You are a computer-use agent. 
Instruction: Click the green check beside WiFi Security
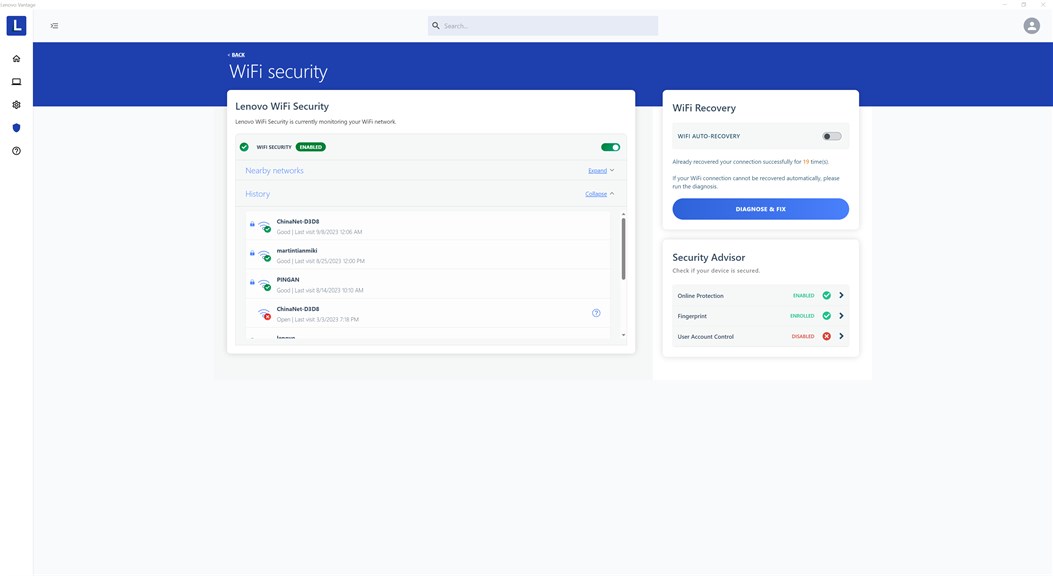244,147
